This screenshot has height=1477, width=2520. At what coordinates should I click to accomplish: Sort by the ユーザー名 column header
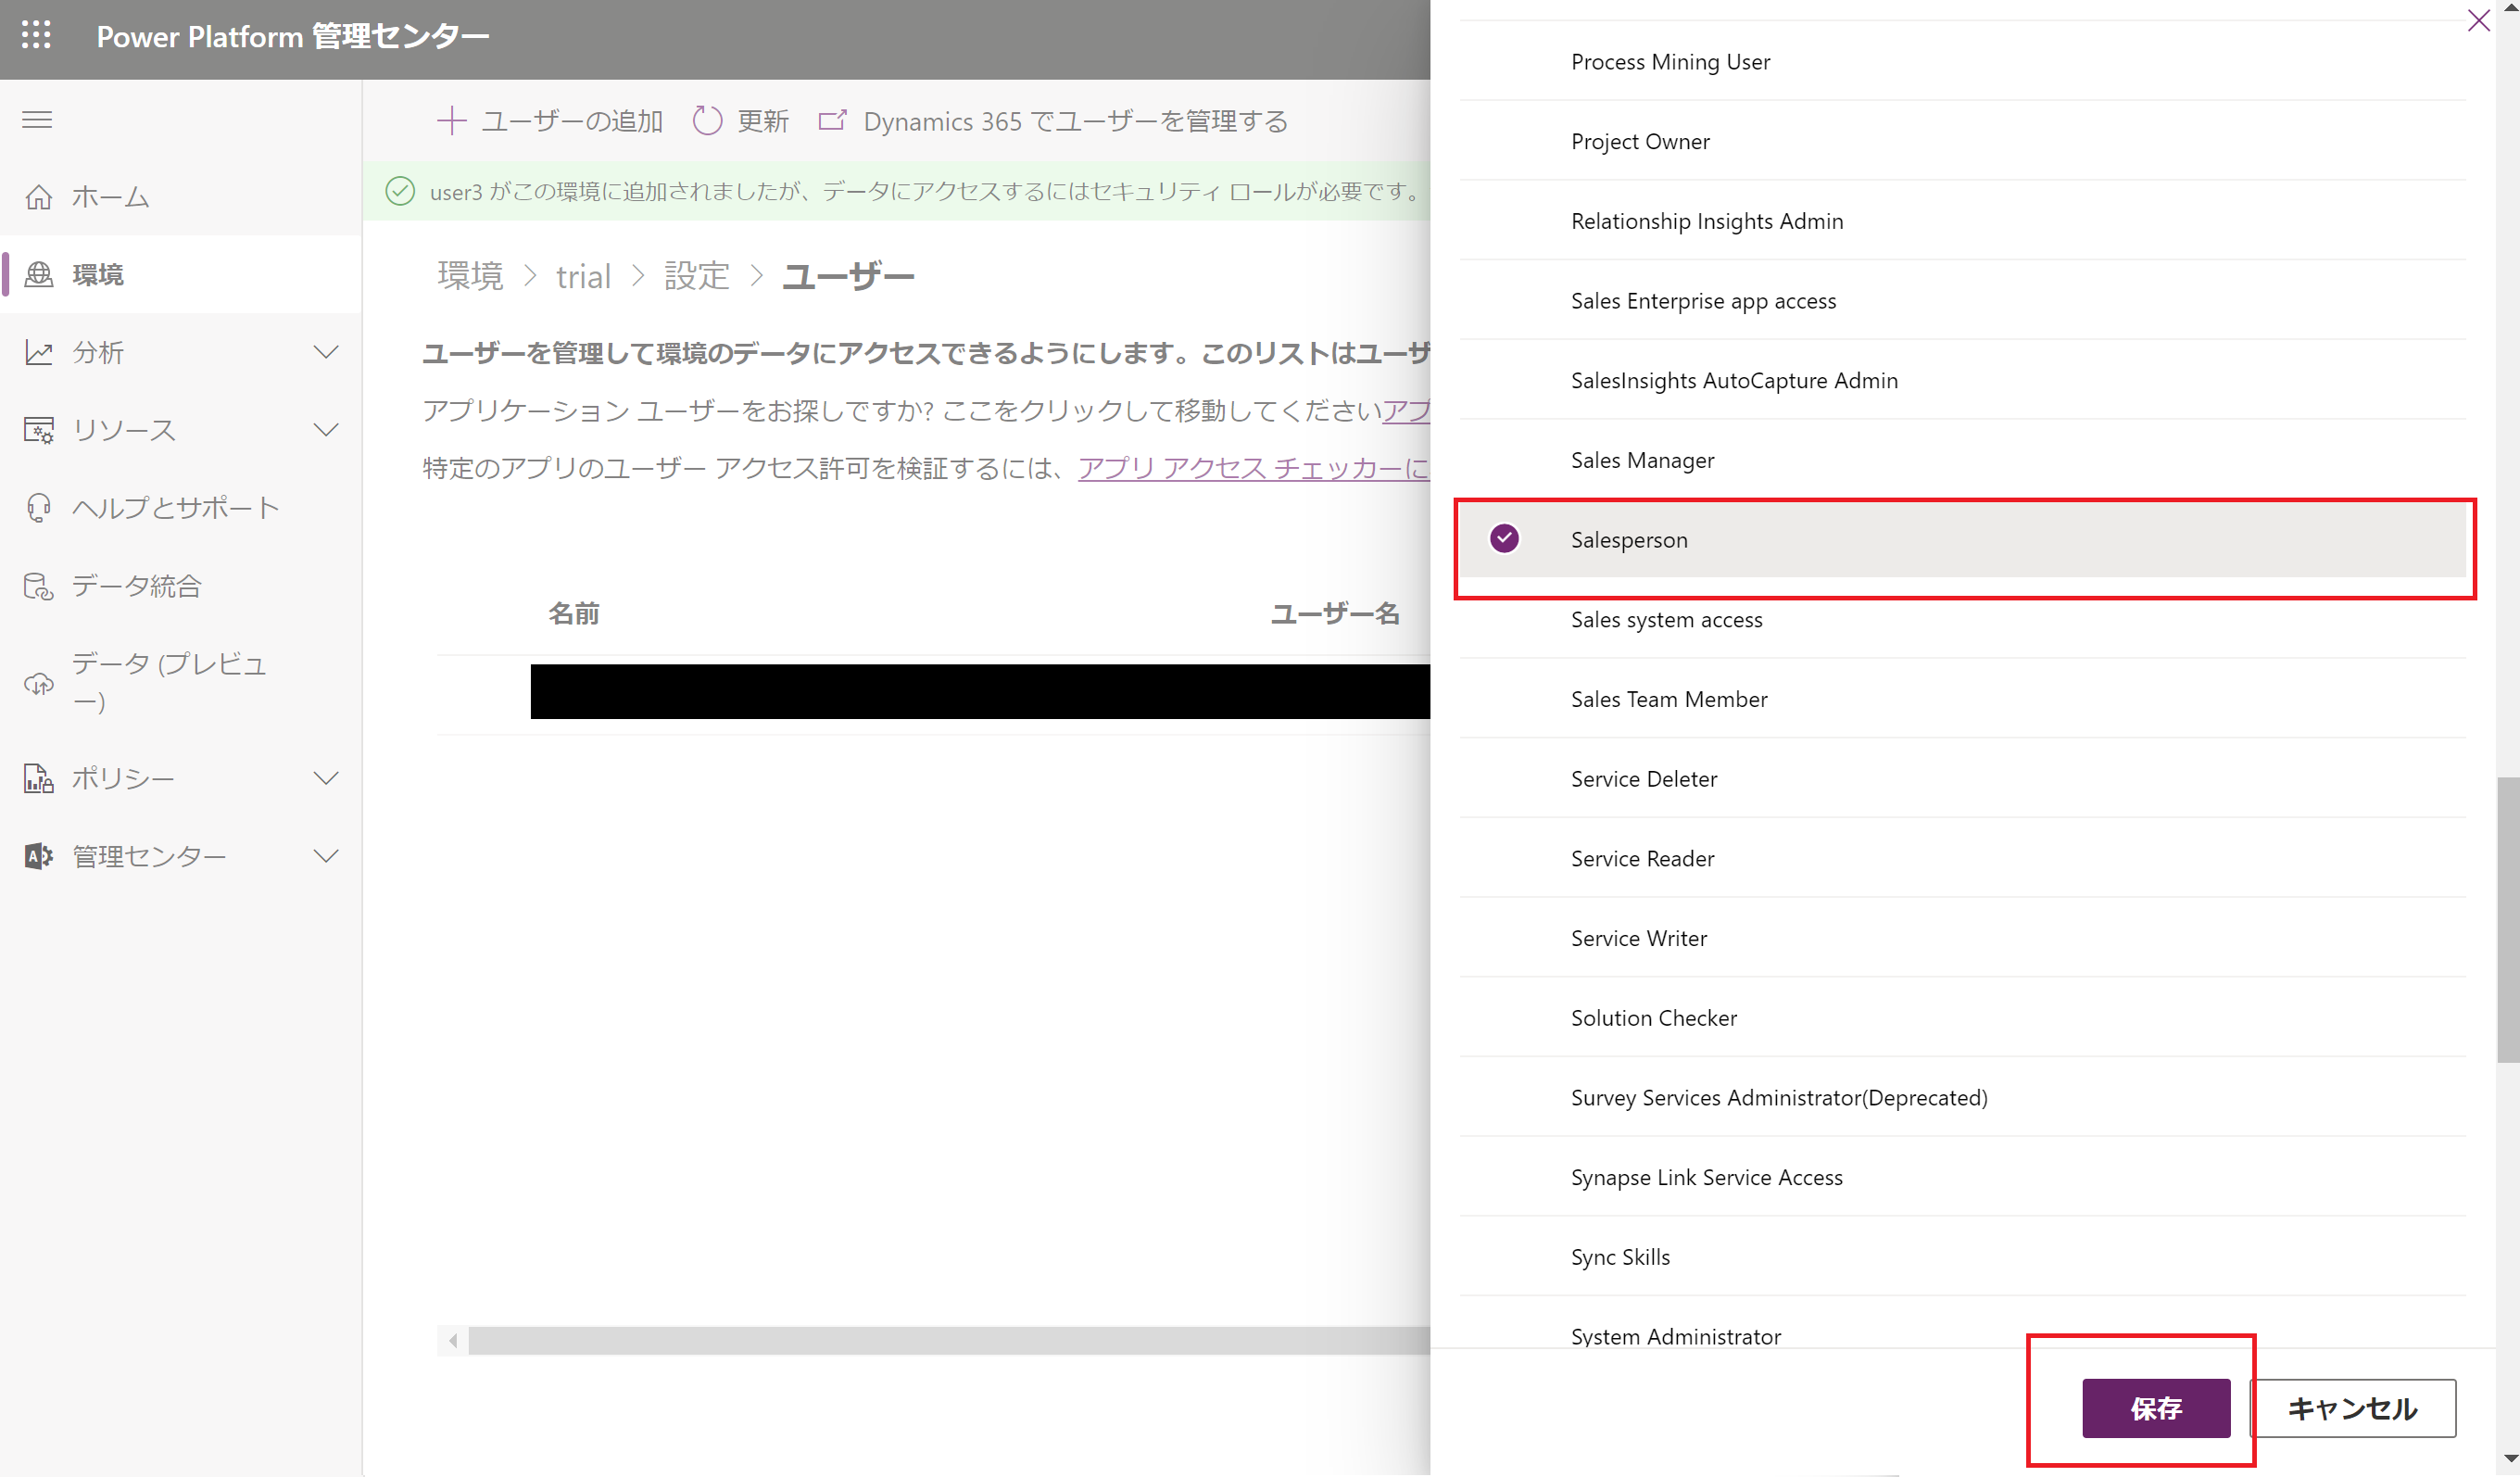point(1334,613)
